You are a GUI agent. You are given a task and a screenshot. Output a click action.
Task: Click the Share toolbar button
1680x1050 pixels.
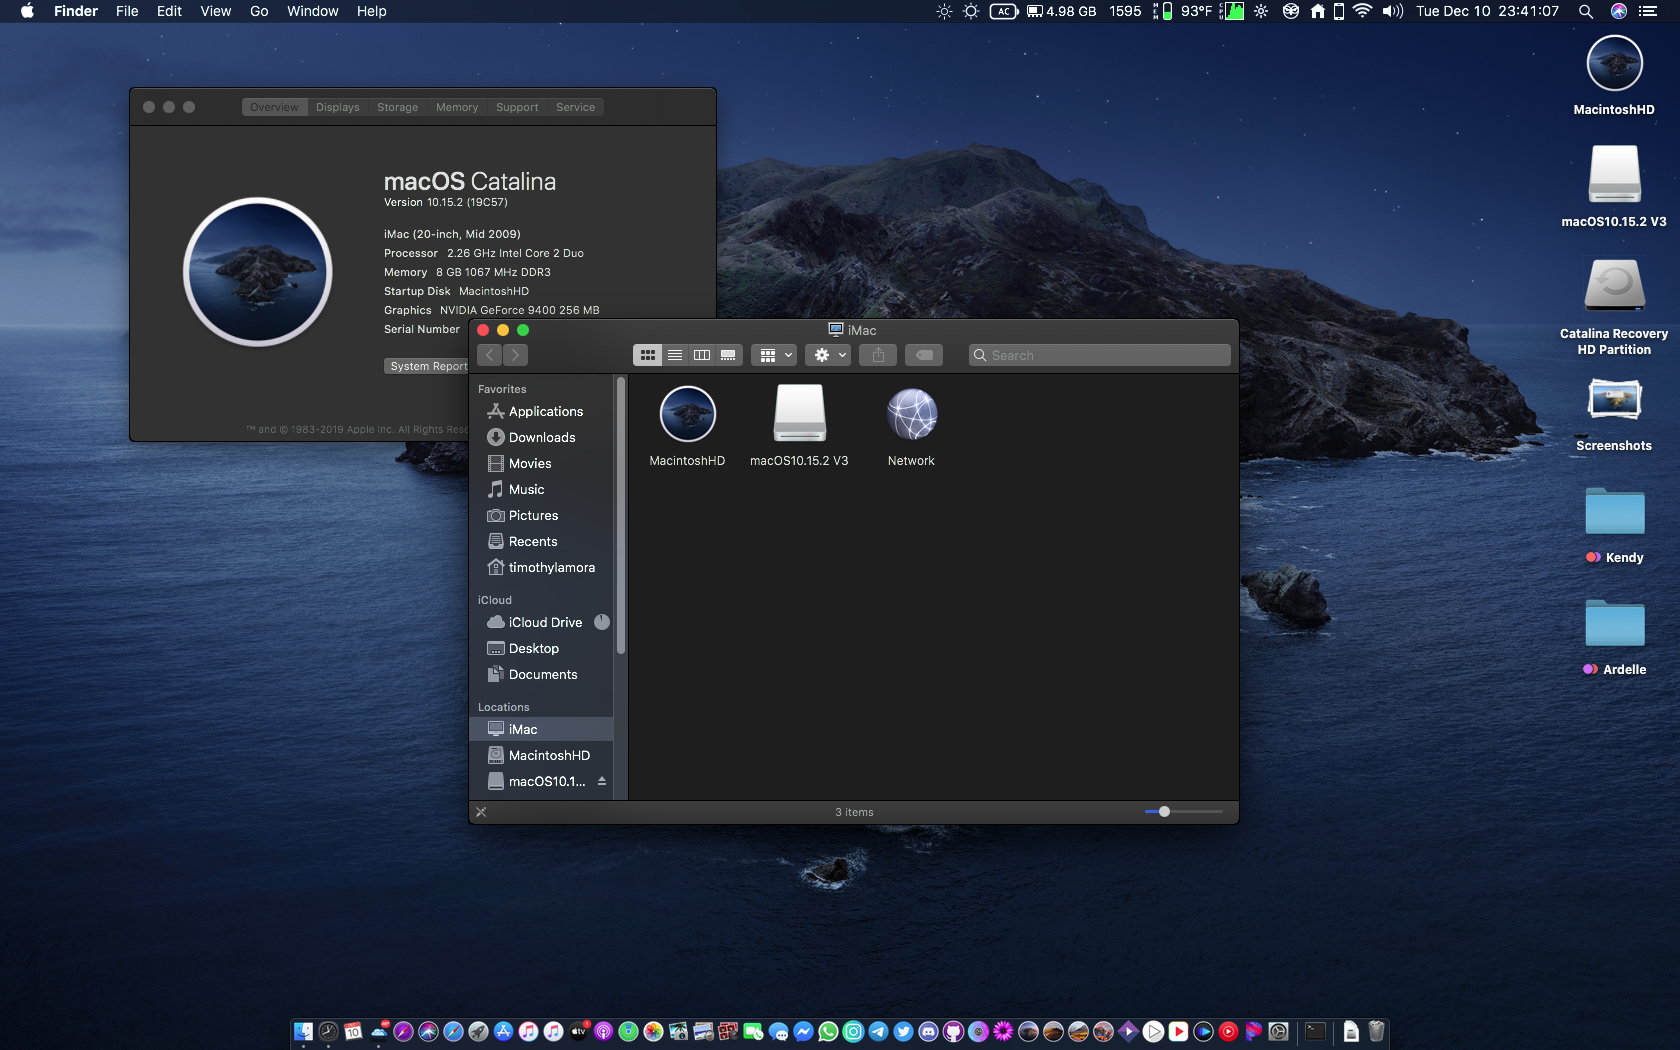878,355
